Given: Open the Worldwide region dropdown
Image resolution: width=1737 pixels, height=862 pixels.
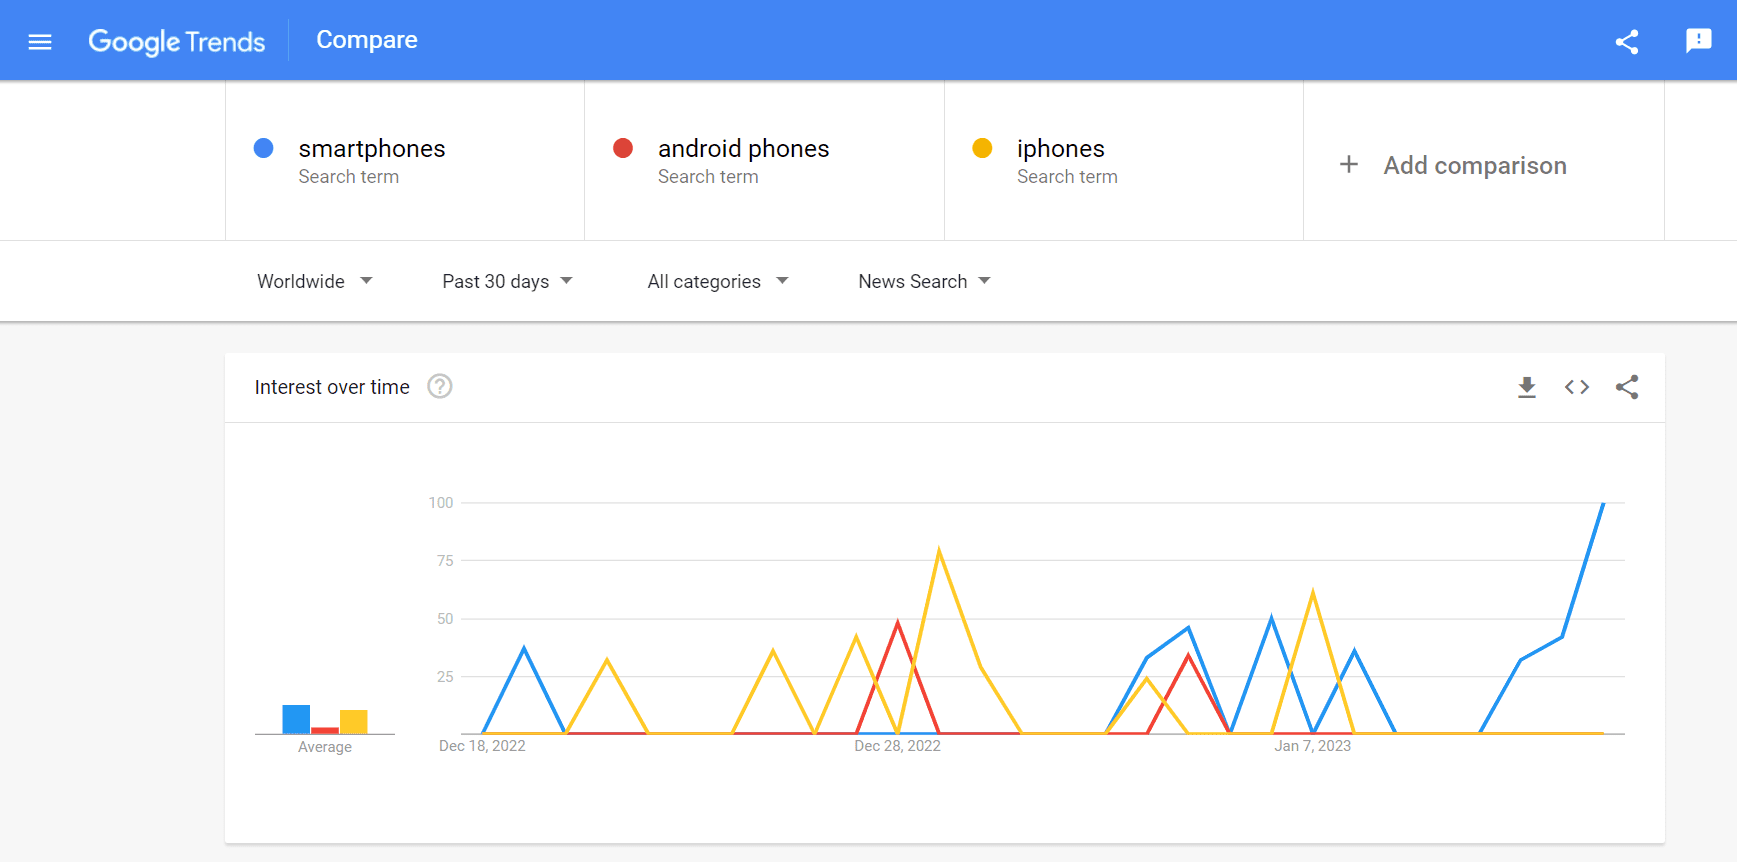Looking at the screenshot, I should pos(315,281).
